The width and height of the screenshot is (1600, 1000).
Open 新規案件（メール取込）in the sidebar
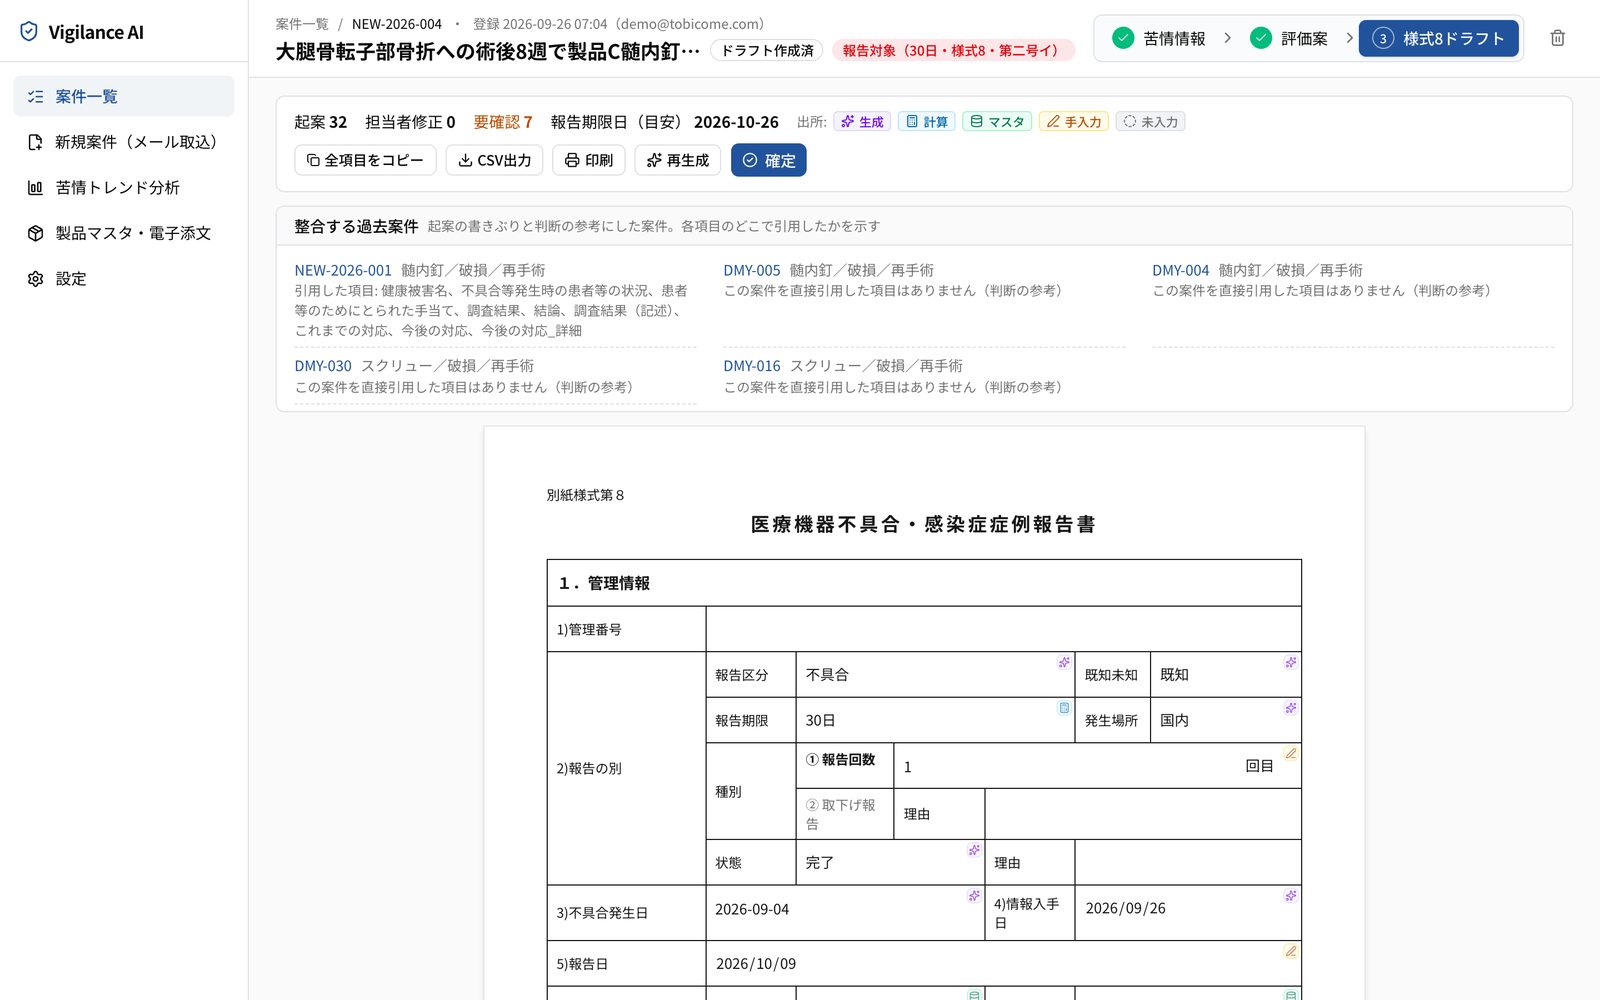[124, 142]
